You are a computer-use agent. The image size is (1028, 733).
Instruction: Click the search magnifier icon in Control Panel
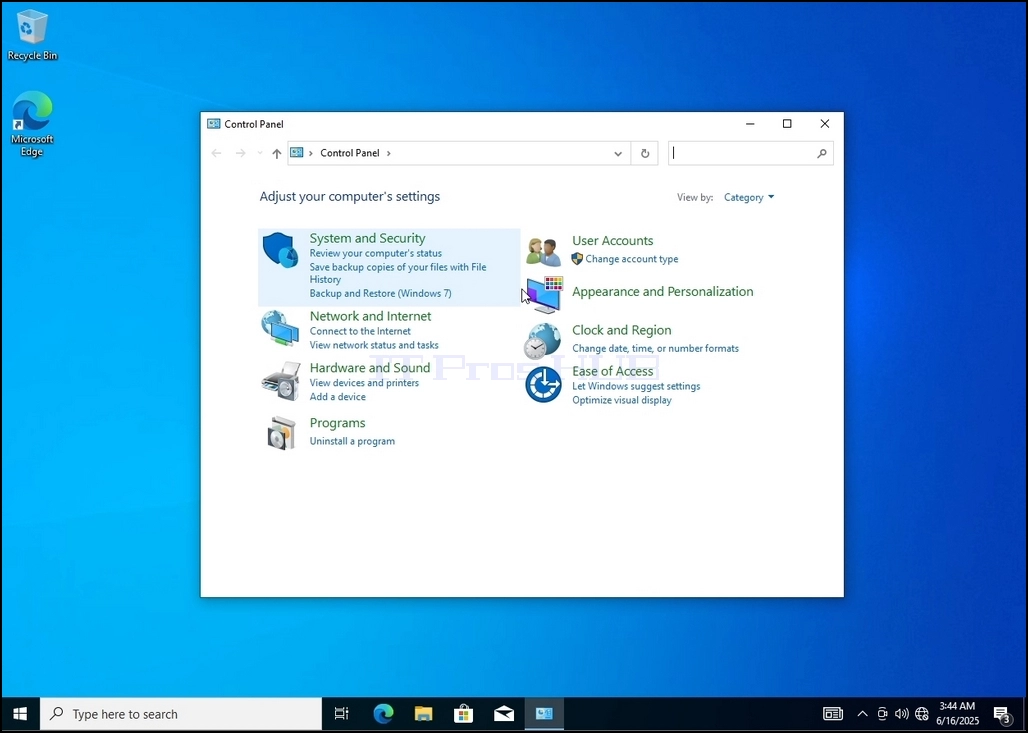pyautogui.click(x=821, y=153)
